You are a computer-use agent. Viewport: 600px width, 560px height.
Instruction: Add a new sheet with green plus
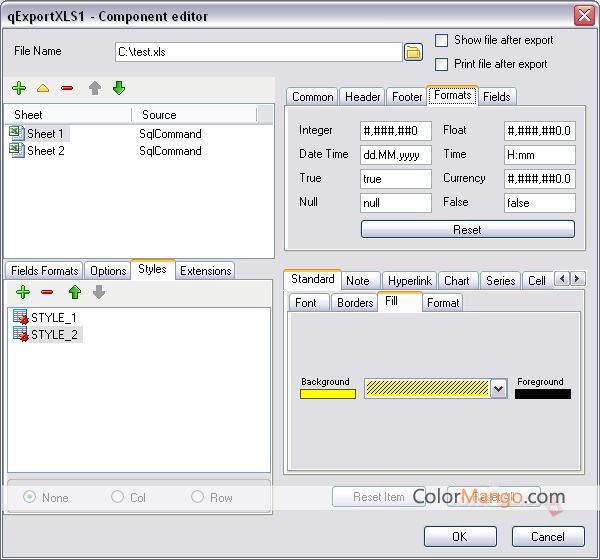click(19, 88)
